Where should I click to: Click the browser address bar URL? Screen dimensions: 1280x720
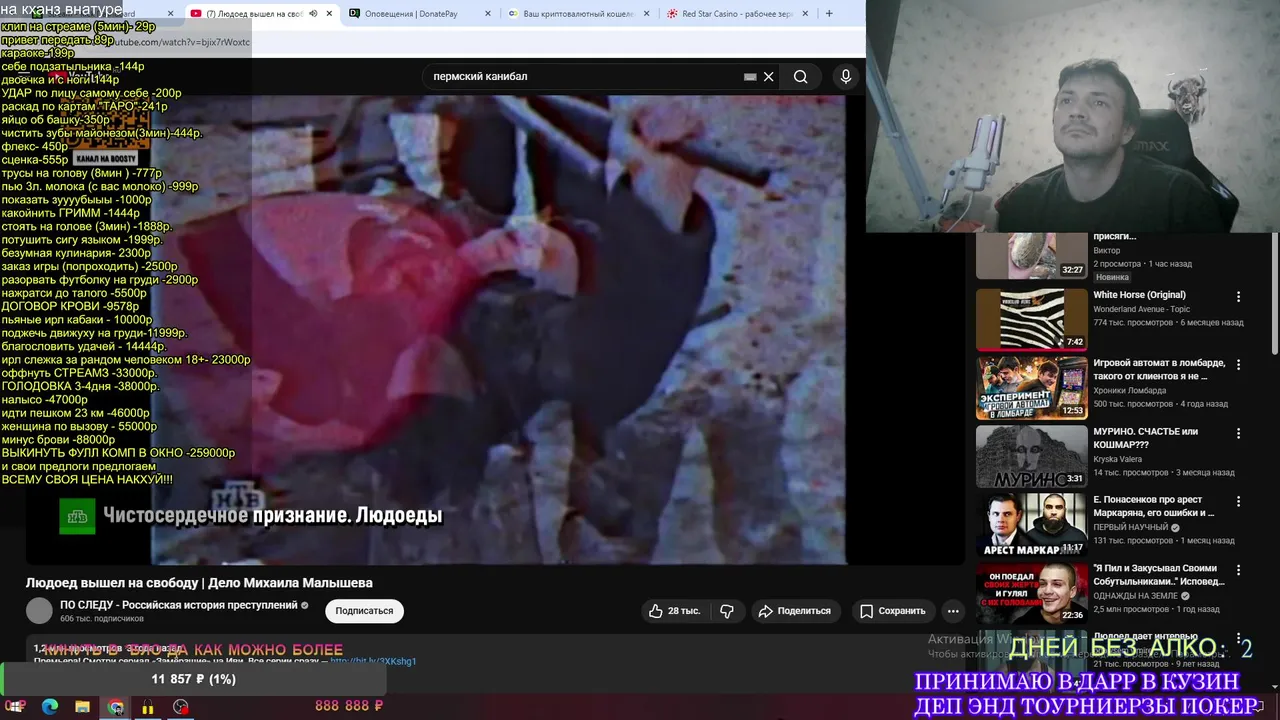(180, 42)
